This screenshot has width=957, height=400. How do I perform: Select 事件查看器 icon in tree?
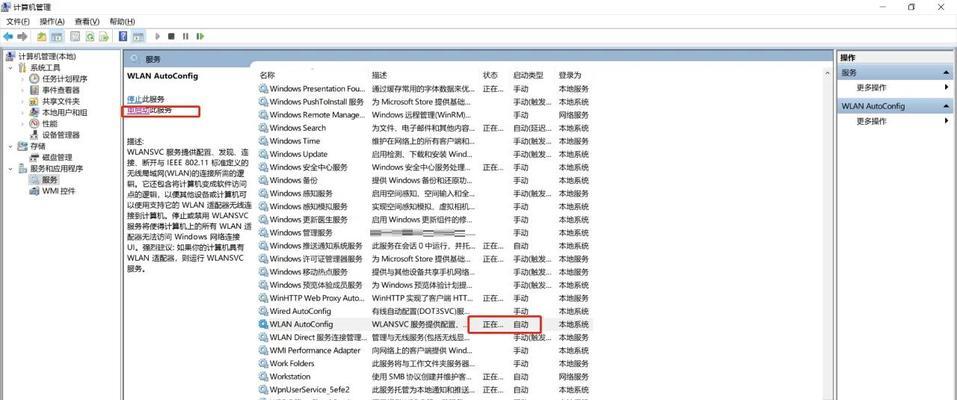pos(35,90)
